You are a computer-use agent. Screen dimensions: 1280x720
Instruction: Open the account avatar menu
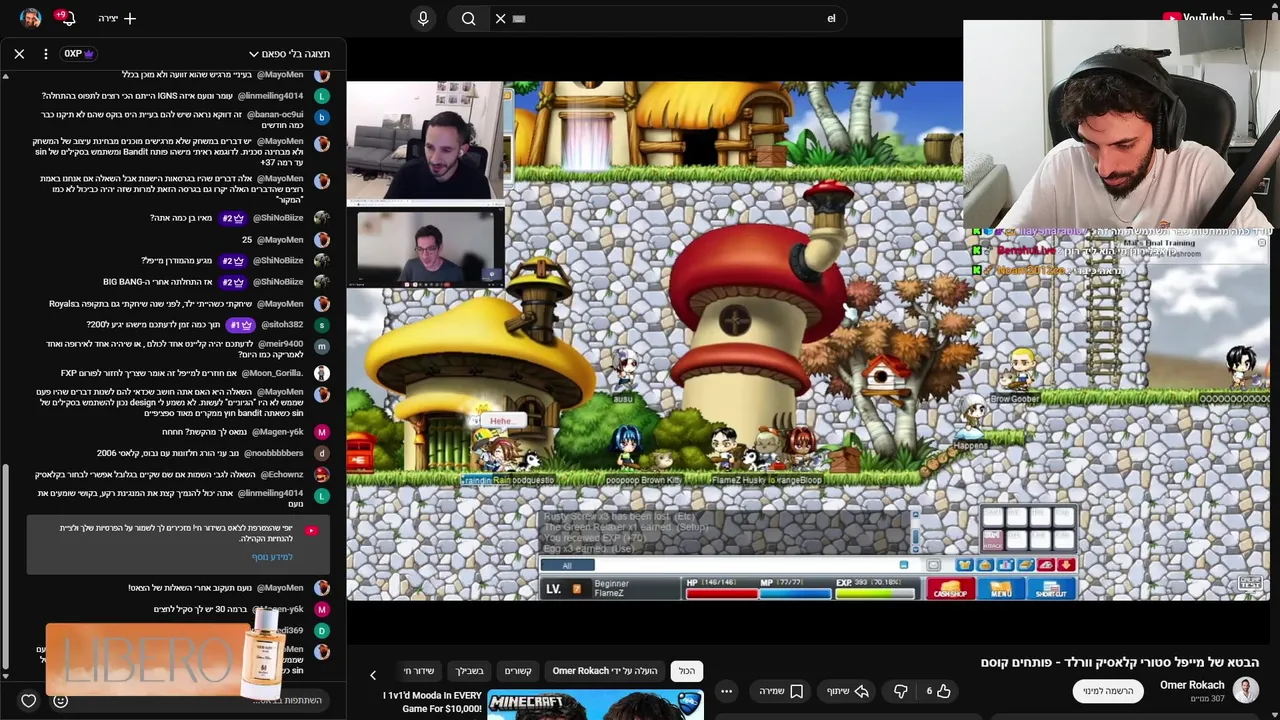point(30,18)
